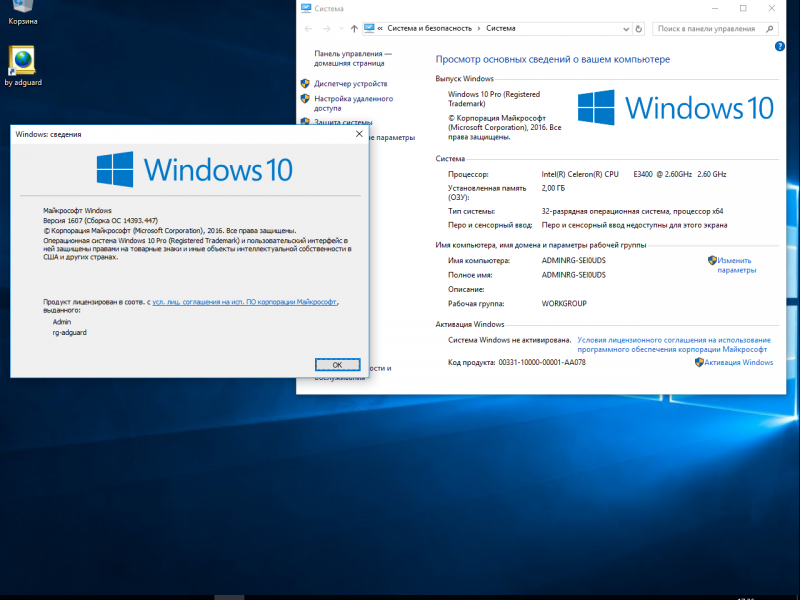Open Диспетчер устройств link
Image resolution: width=800 pixels, height=600 pixels.
pos(351,84)
